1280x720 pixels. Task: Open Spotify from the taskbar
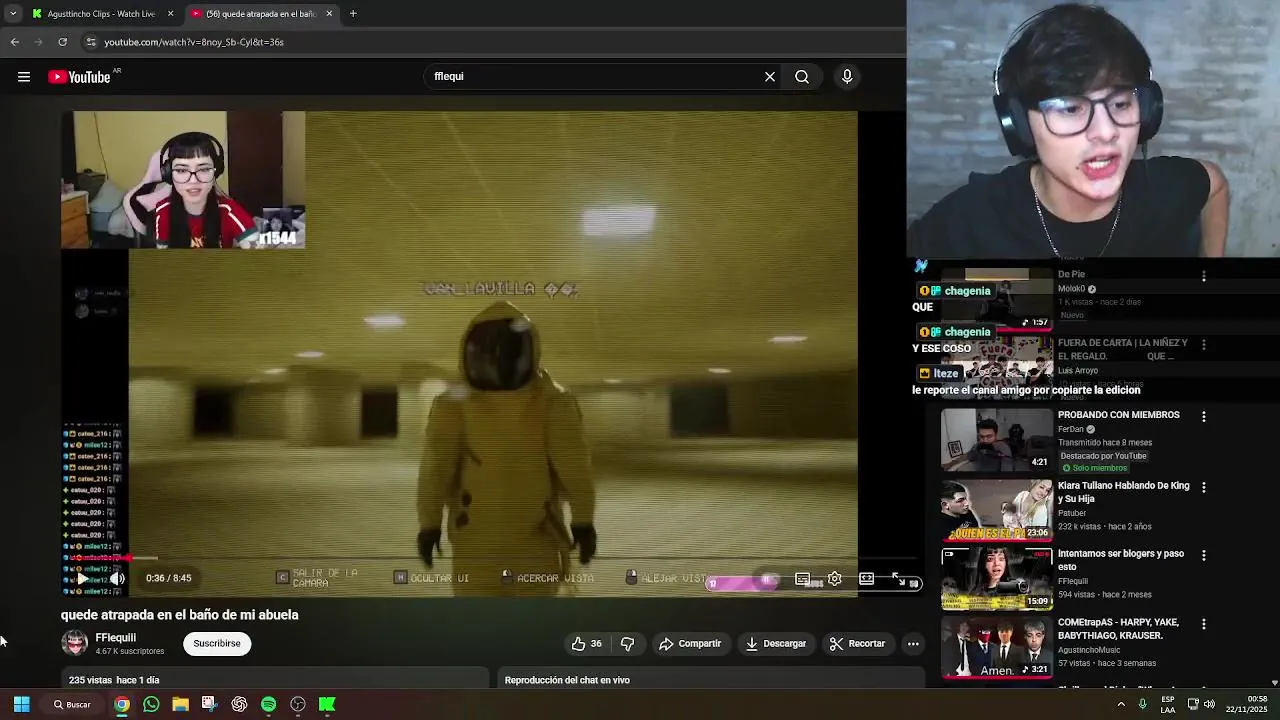click(x=268, y=704)
